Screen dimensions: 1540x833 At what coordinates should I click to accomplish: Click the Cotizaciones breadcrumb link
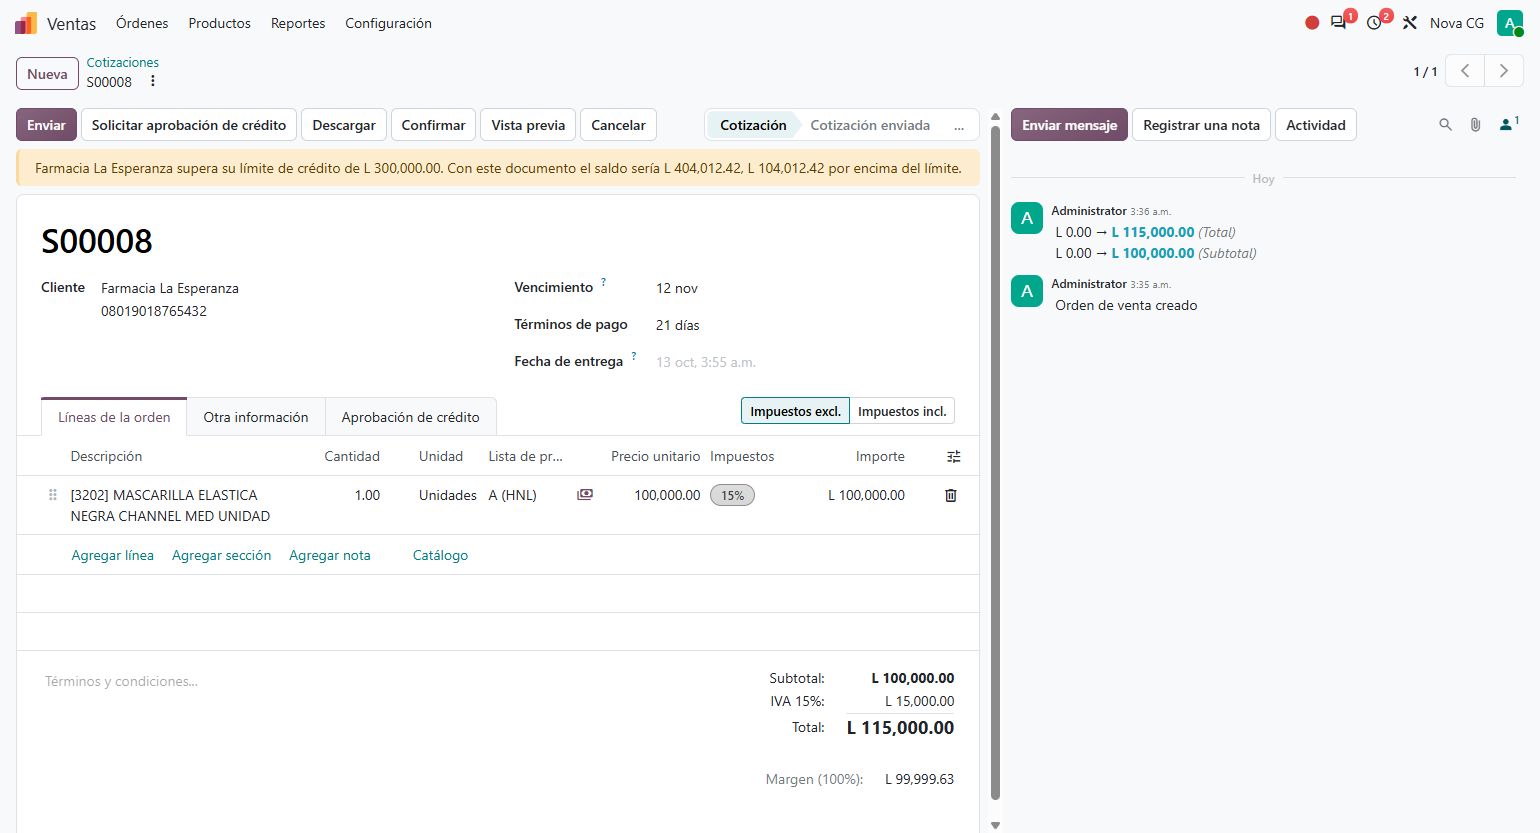point(123,62)
